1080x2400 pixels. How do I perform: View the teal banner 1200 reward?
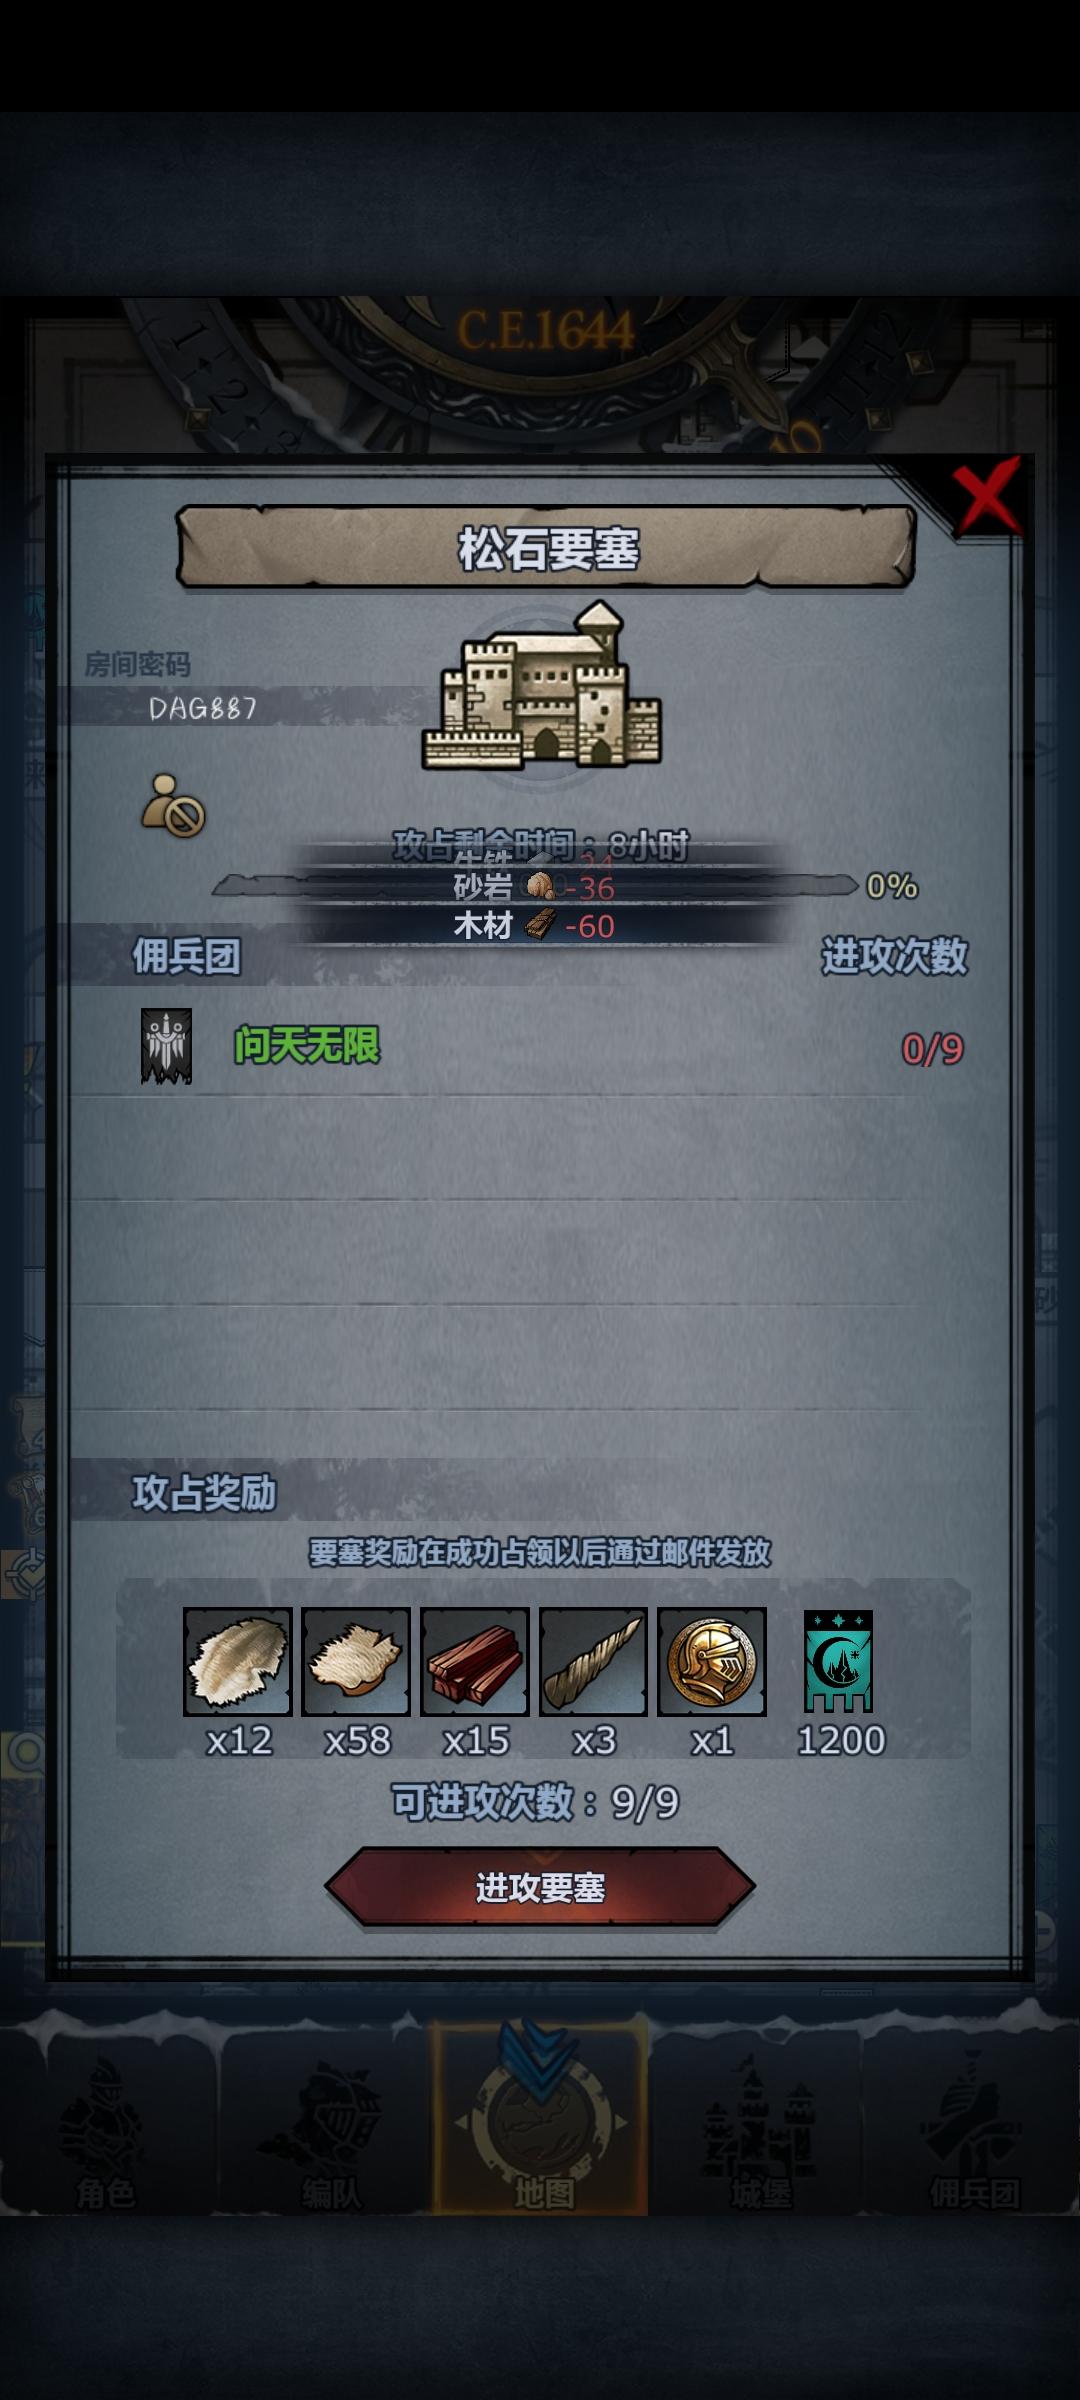pyautogui.click(x=839, y=1661)
